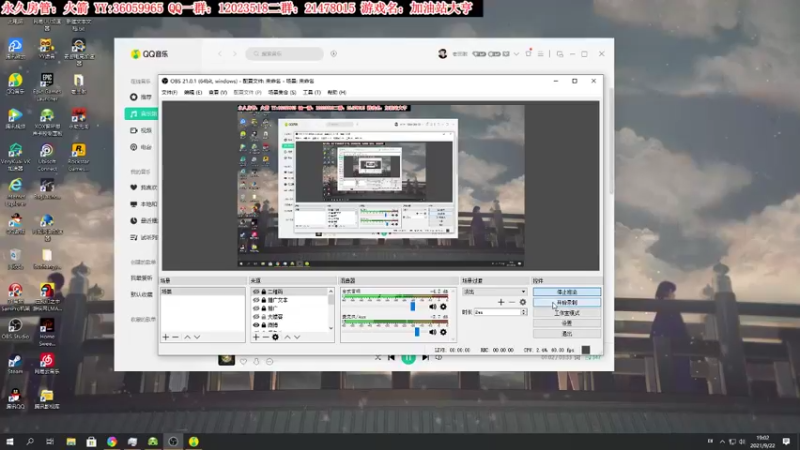Adjust the bottom mixer channel volume slider
The image size is (800, 450).
417,332
